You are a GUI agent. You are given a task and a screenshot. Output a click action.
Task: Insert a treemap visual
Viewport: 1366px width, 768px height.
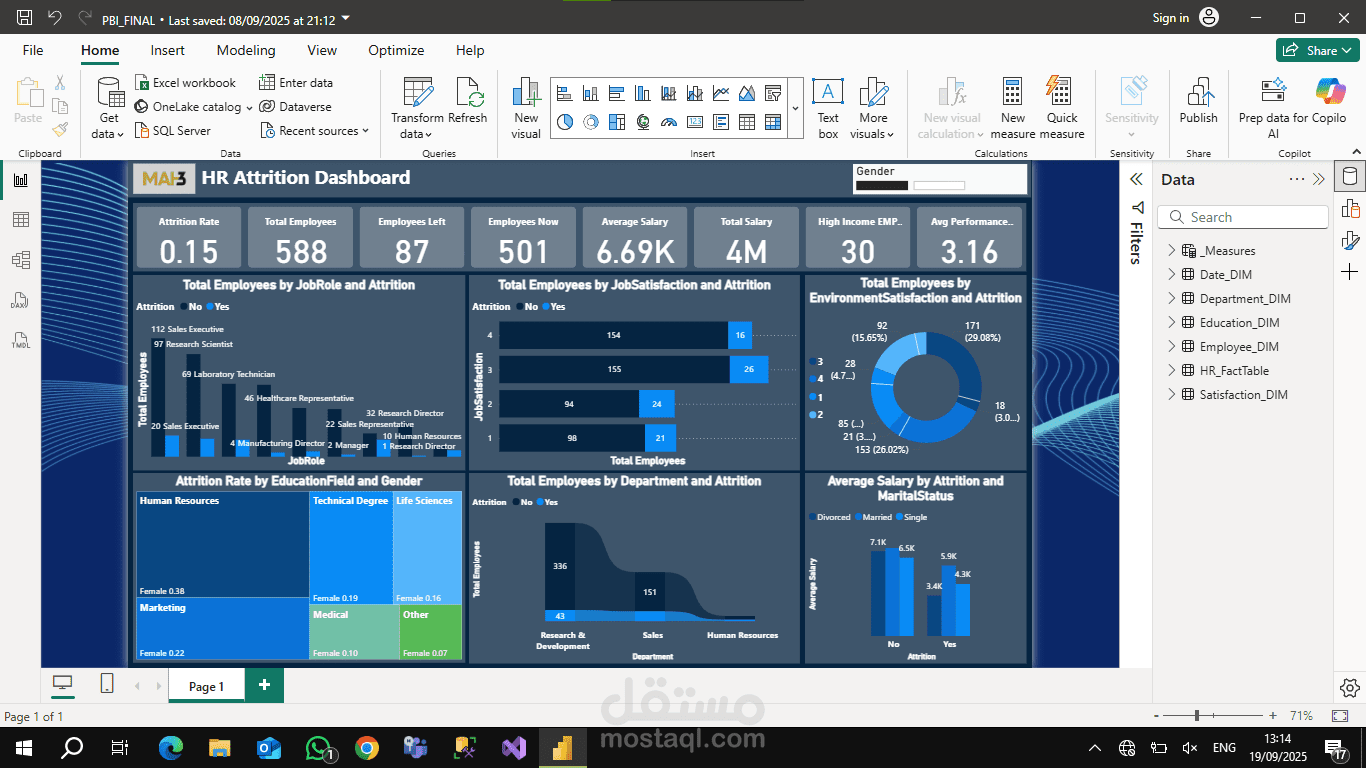[x=616, y=122]
